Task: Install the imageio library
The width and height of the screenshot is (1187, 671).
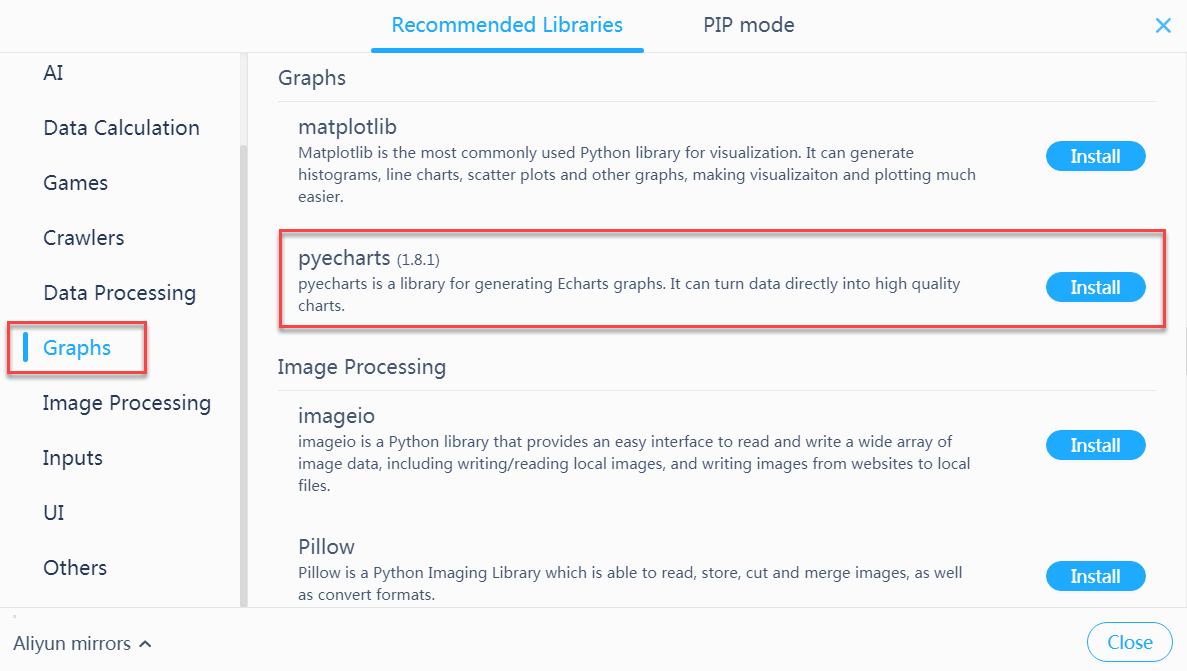Action: pyautogui.click(x=1095, y=446)
